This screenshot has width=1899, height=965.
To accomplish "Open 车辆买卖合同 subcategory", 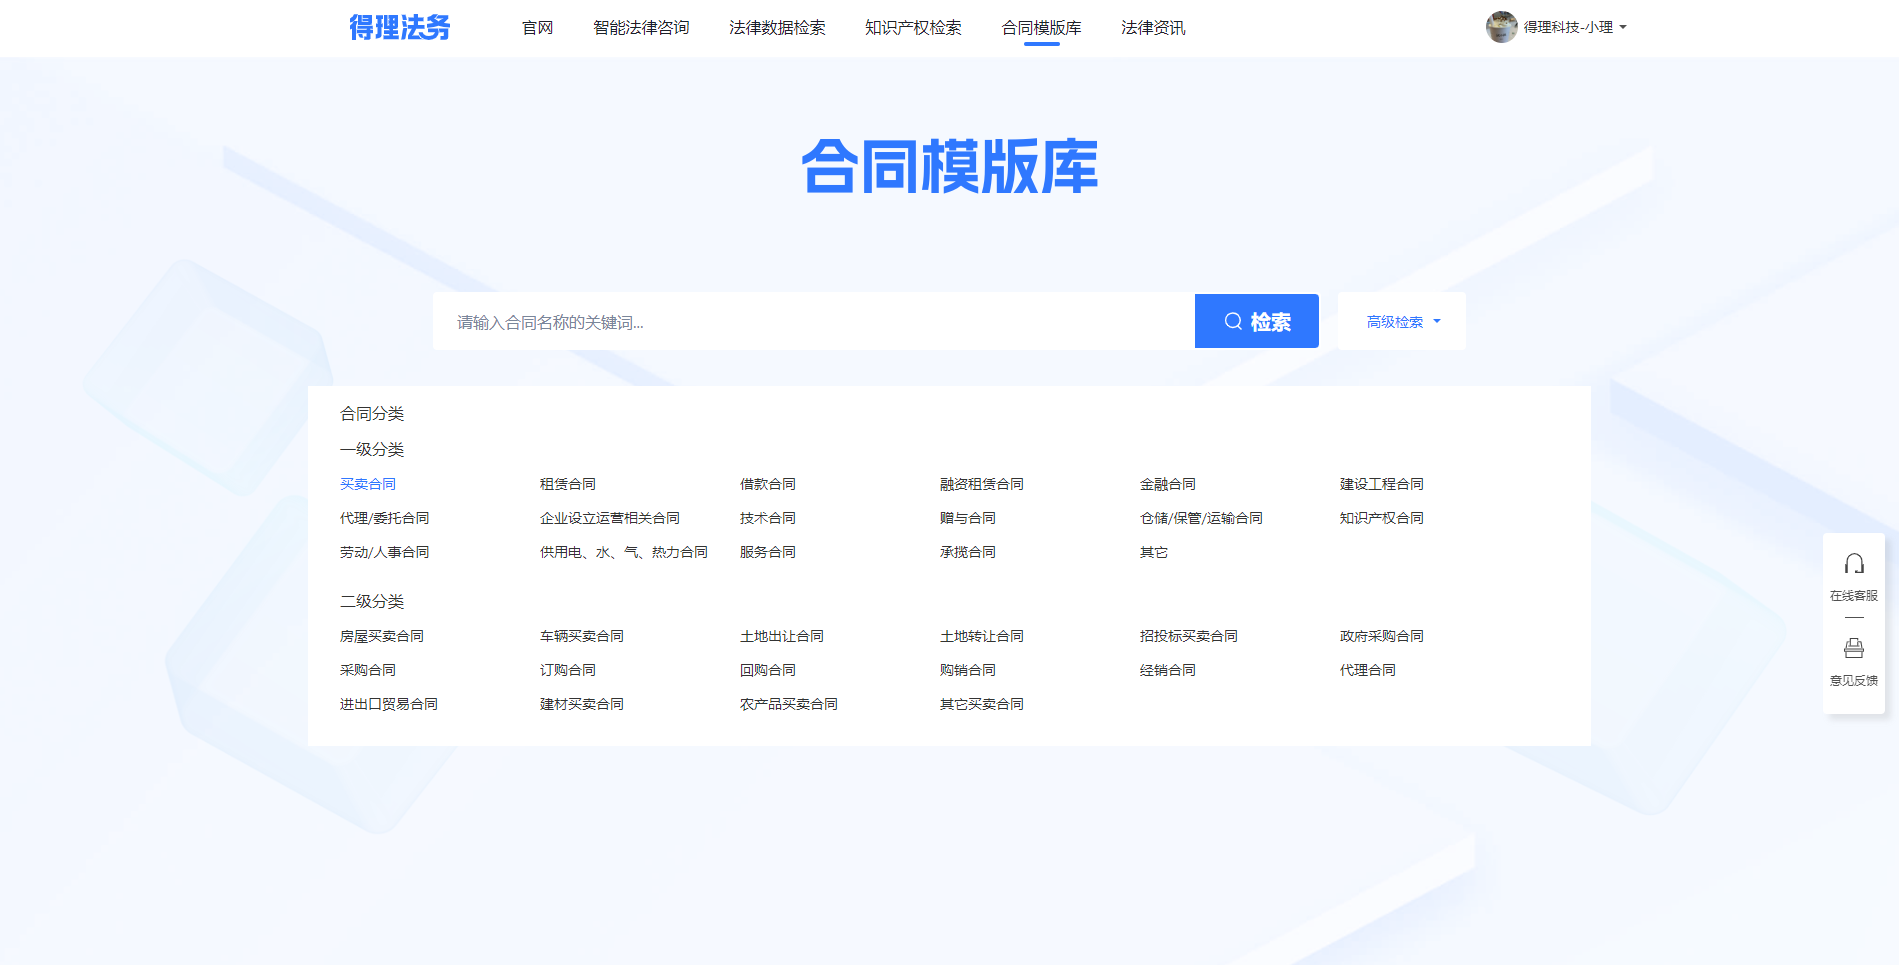I will click(582, 636).
